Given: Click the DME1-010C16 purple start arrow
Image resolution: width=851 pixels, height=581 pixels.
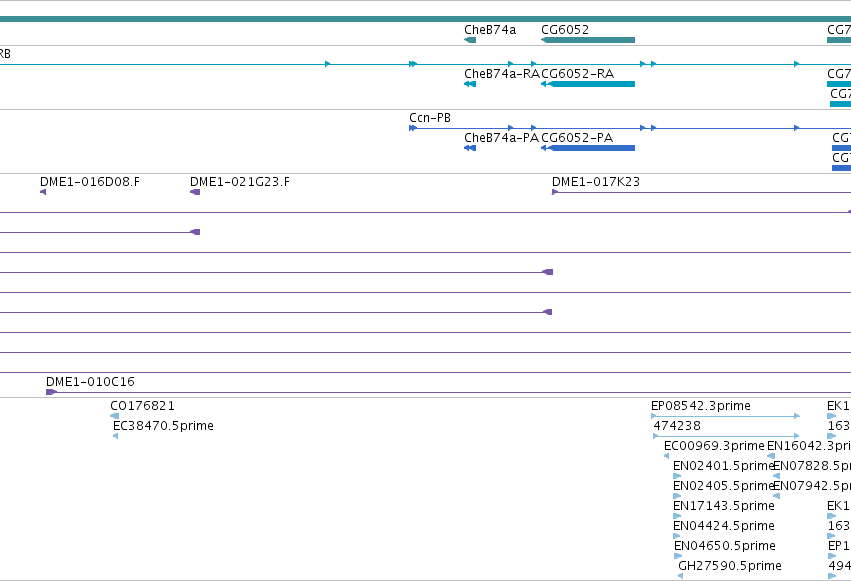Looking at the screenshot, I should (x=52, y=392).
